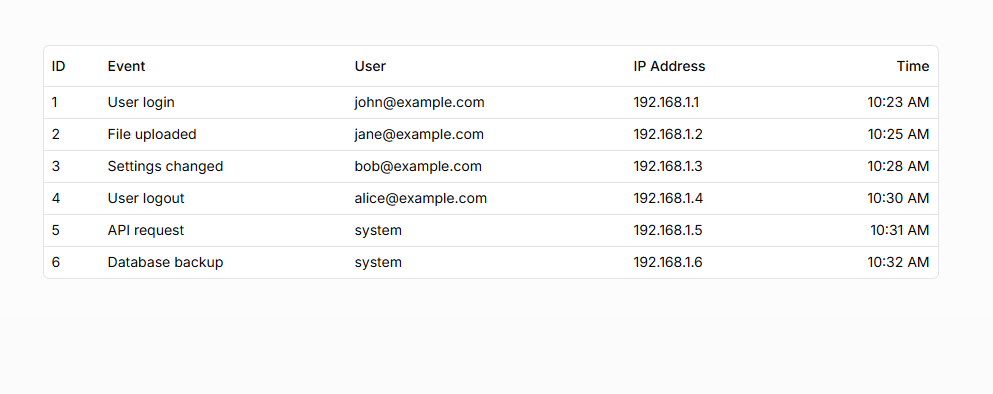Click the 10:28 AM time cell
Image resolution: width=993 pixels, height=394 pixels.
898,167
